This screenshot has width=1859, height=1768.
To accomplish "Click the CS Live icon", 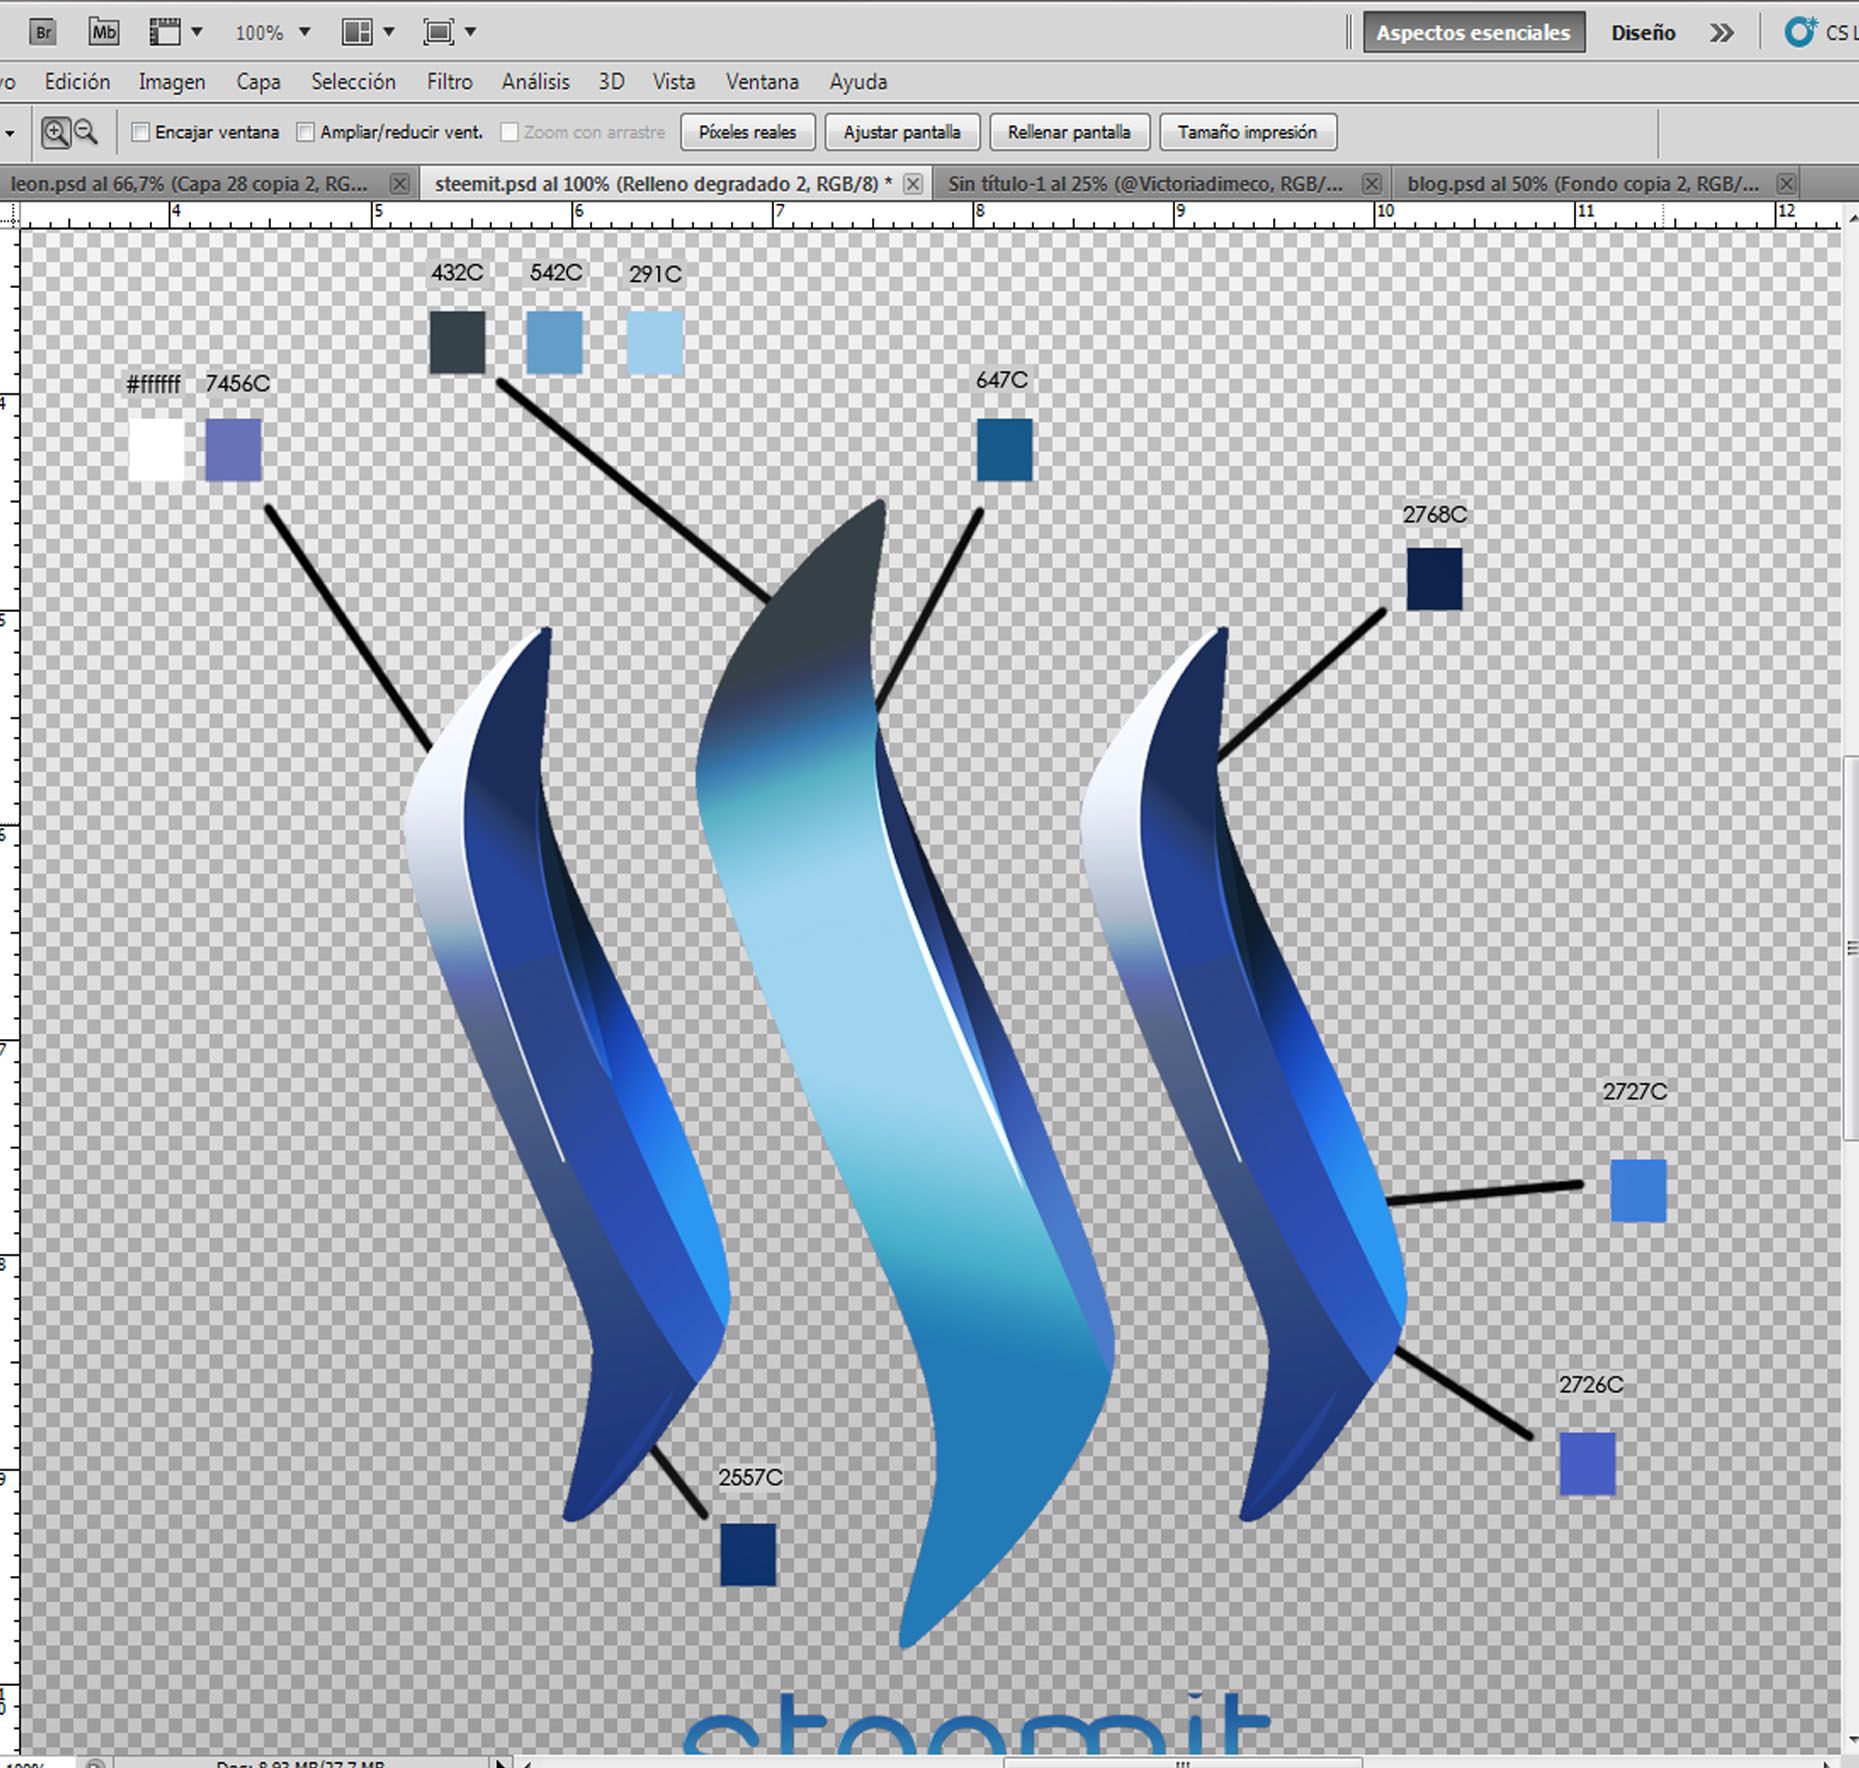I will pos(1800,32).
